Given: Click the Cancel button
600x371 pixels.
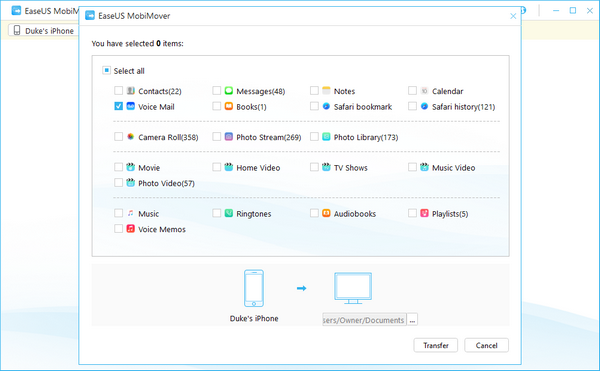Looking at the screenshot, I should [486, 345].
